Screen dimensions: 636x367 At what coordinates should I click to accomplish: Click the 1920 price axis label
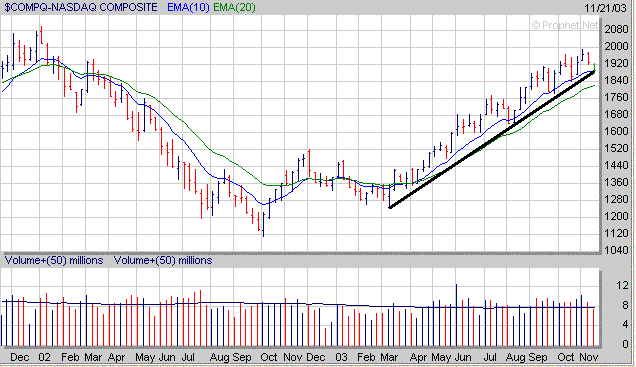click(x=616, y=63)
